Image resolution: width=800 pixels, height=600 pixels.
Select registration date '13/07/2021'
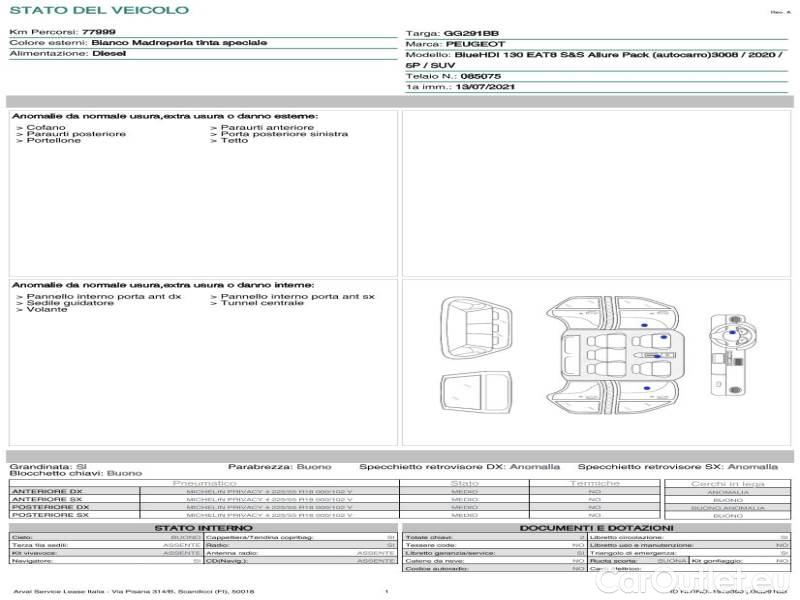[x=485, y=87]
